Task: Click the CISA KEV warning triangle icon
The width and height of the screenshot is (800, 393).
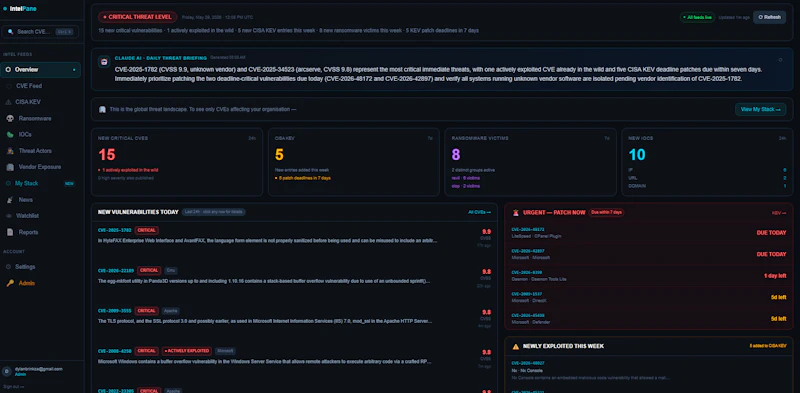Action: point(8,102)
